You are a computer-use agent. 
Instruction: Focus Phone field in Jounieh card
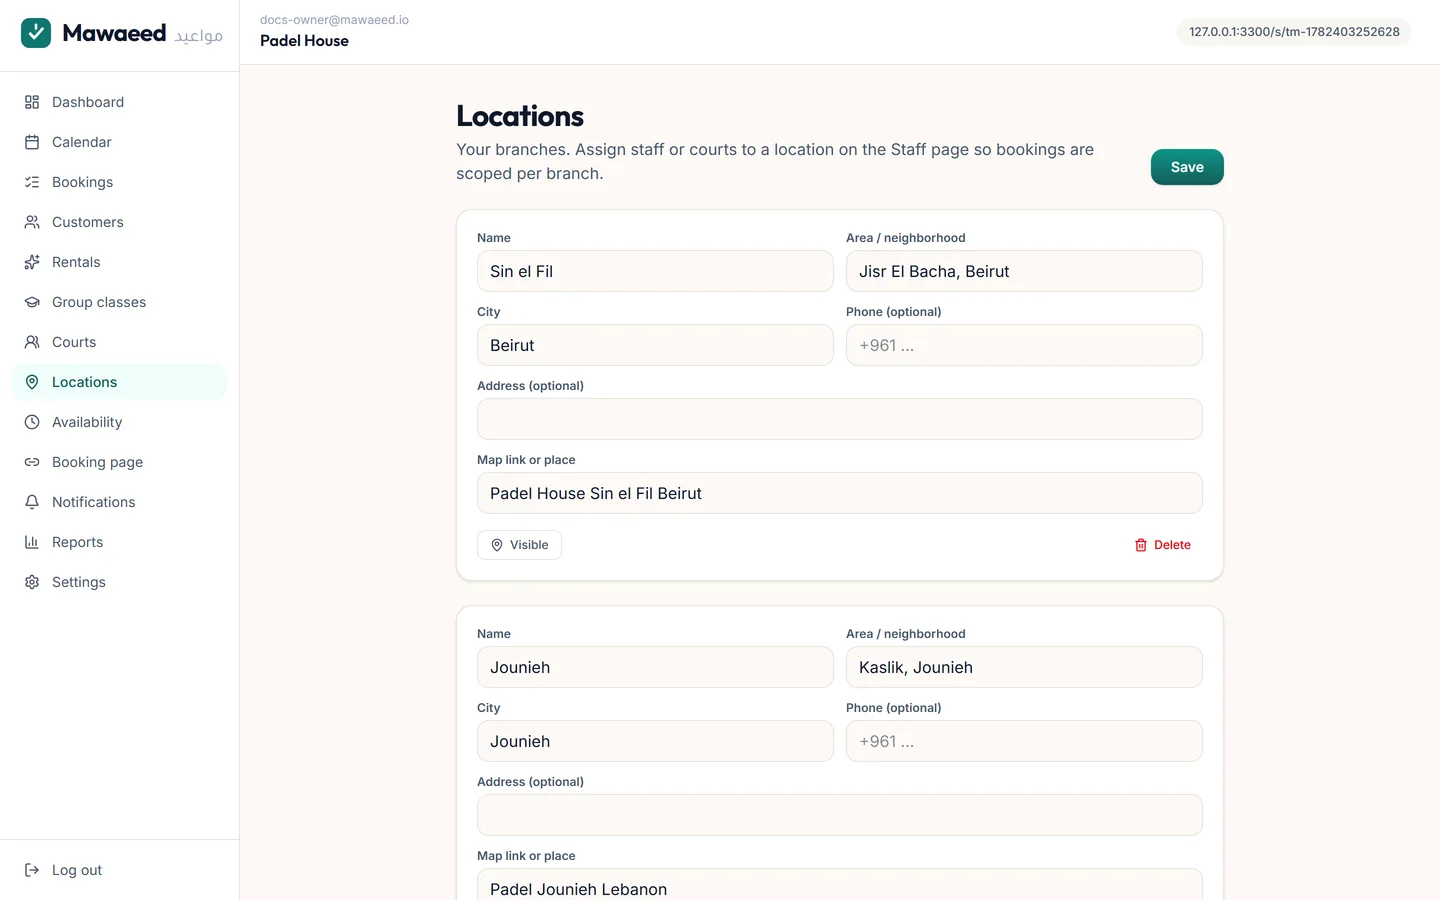[x=1024, y=741]
